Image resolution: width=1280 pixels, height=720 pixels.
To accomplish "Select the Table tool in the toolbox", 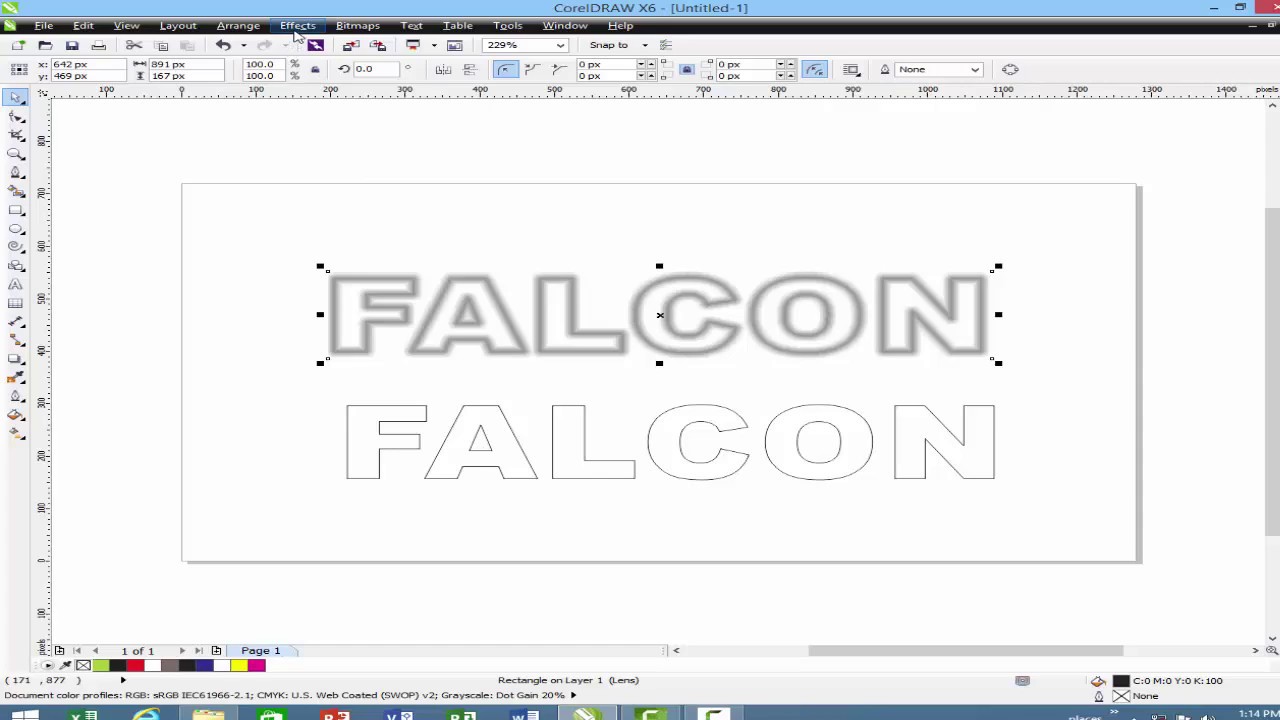I will [x=16, y=303].
